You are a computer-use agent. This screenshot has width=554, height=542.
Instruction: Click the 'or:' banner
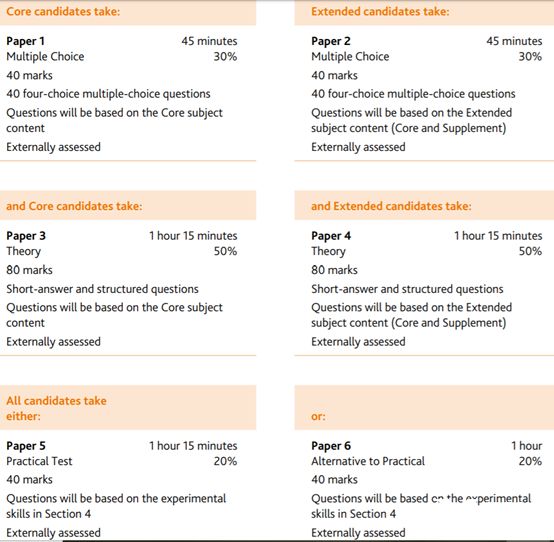click(x=424, y=408)
